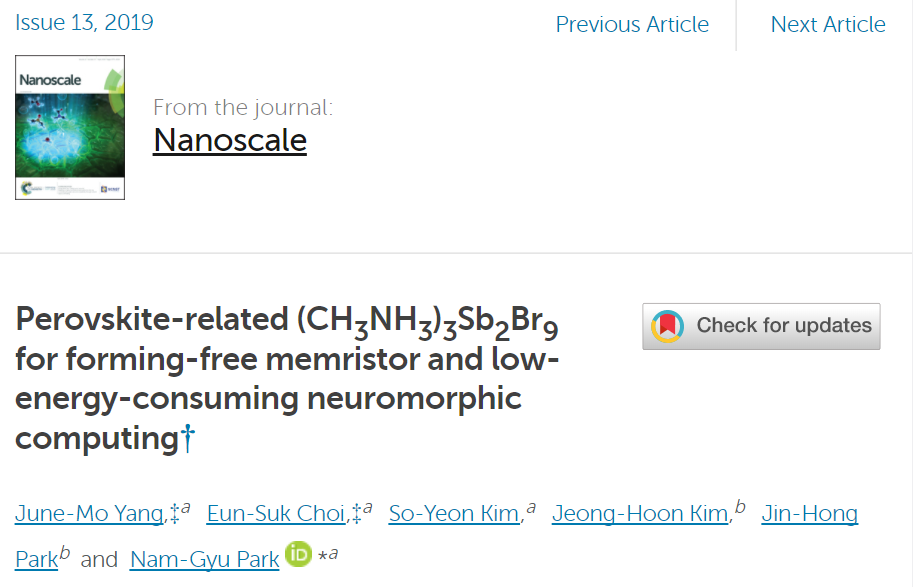Click the Check for updates button
This screenshot has width=913, height=587.
(x=761, y=326)
